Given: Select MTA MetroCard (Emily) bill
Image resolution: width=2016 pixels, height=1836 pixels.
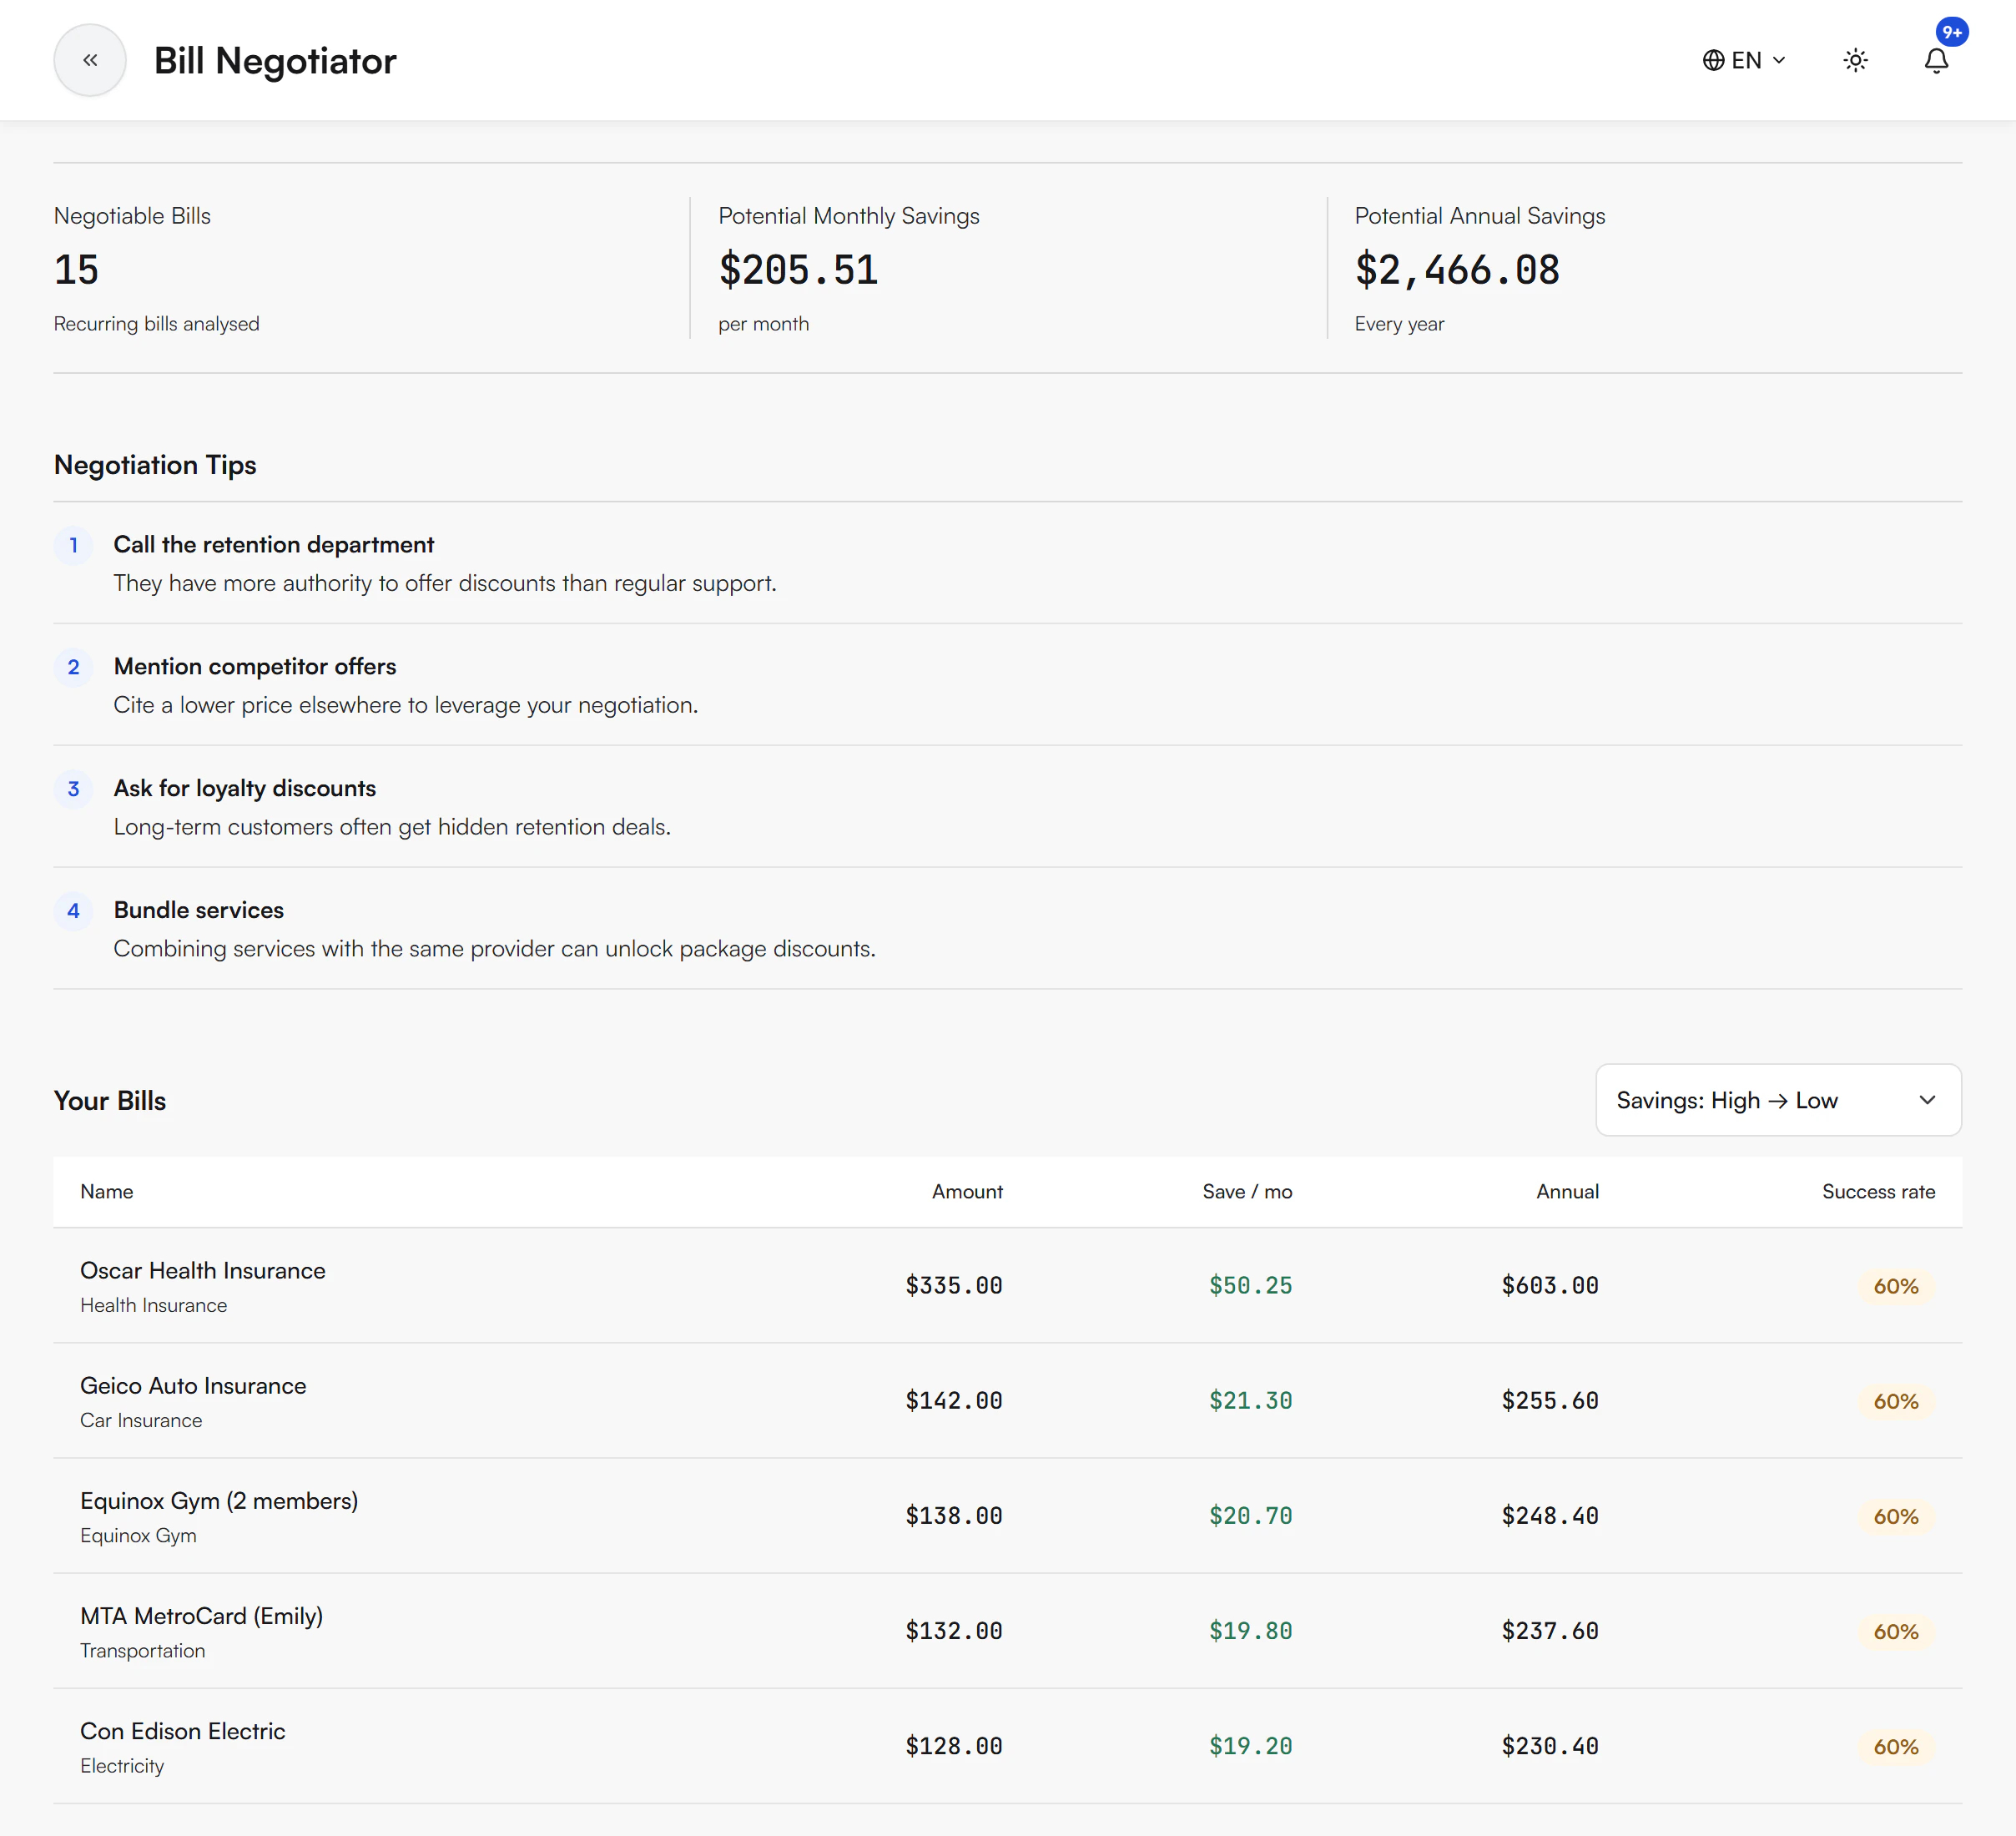Looking at the screenshot, I should [202, 1615].
